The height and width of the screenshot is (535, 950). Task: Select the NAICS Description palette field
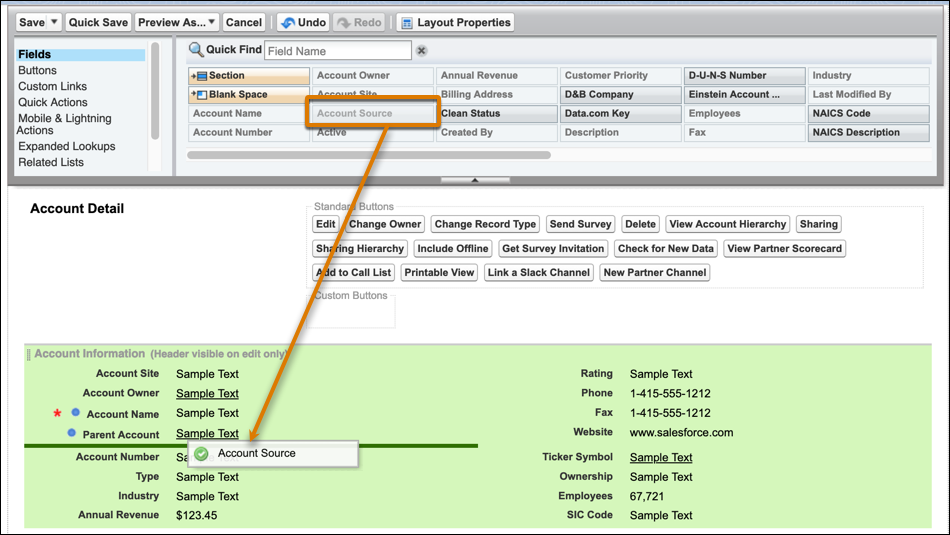point(868,132)
